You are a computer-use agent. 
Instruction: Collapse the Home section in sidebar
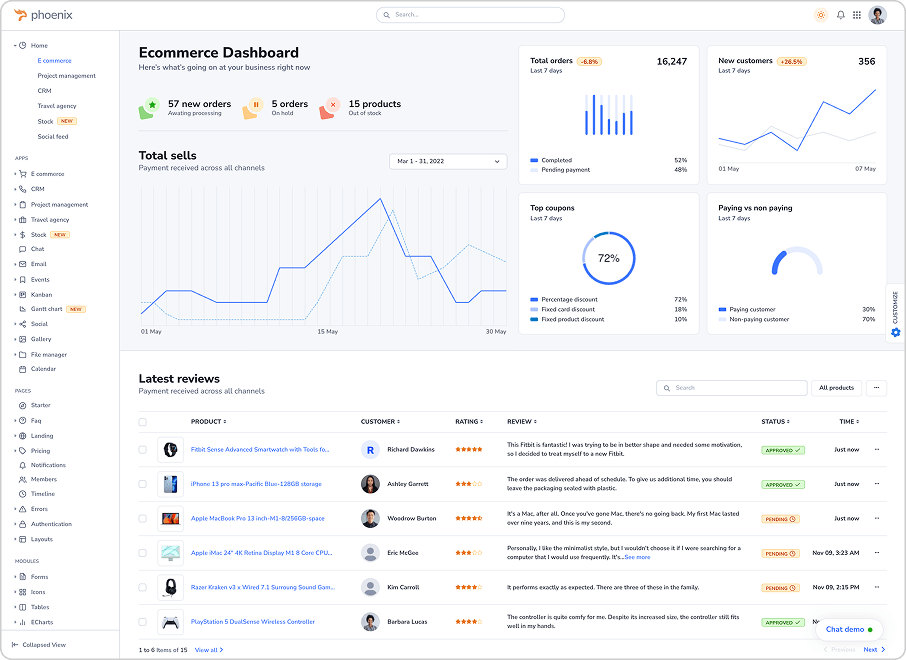16,45
